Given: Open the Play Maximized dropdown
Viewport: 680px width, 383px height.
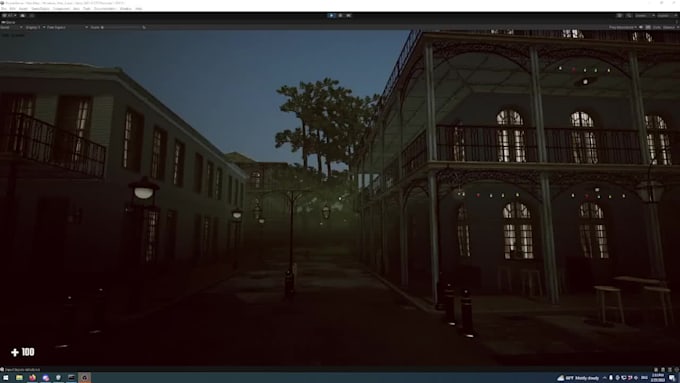Looking at the screenshot, I should coord(623,27).
